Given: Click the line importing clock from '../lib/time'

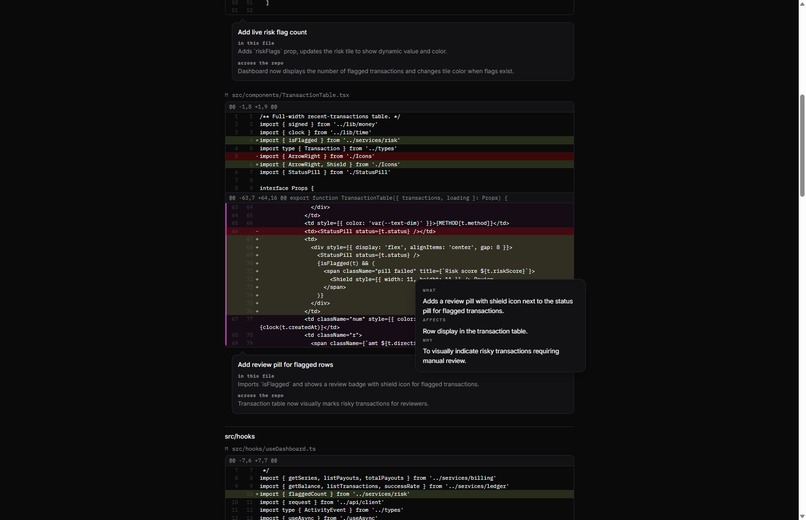Looking at the screenshot, I should [399, 133].
